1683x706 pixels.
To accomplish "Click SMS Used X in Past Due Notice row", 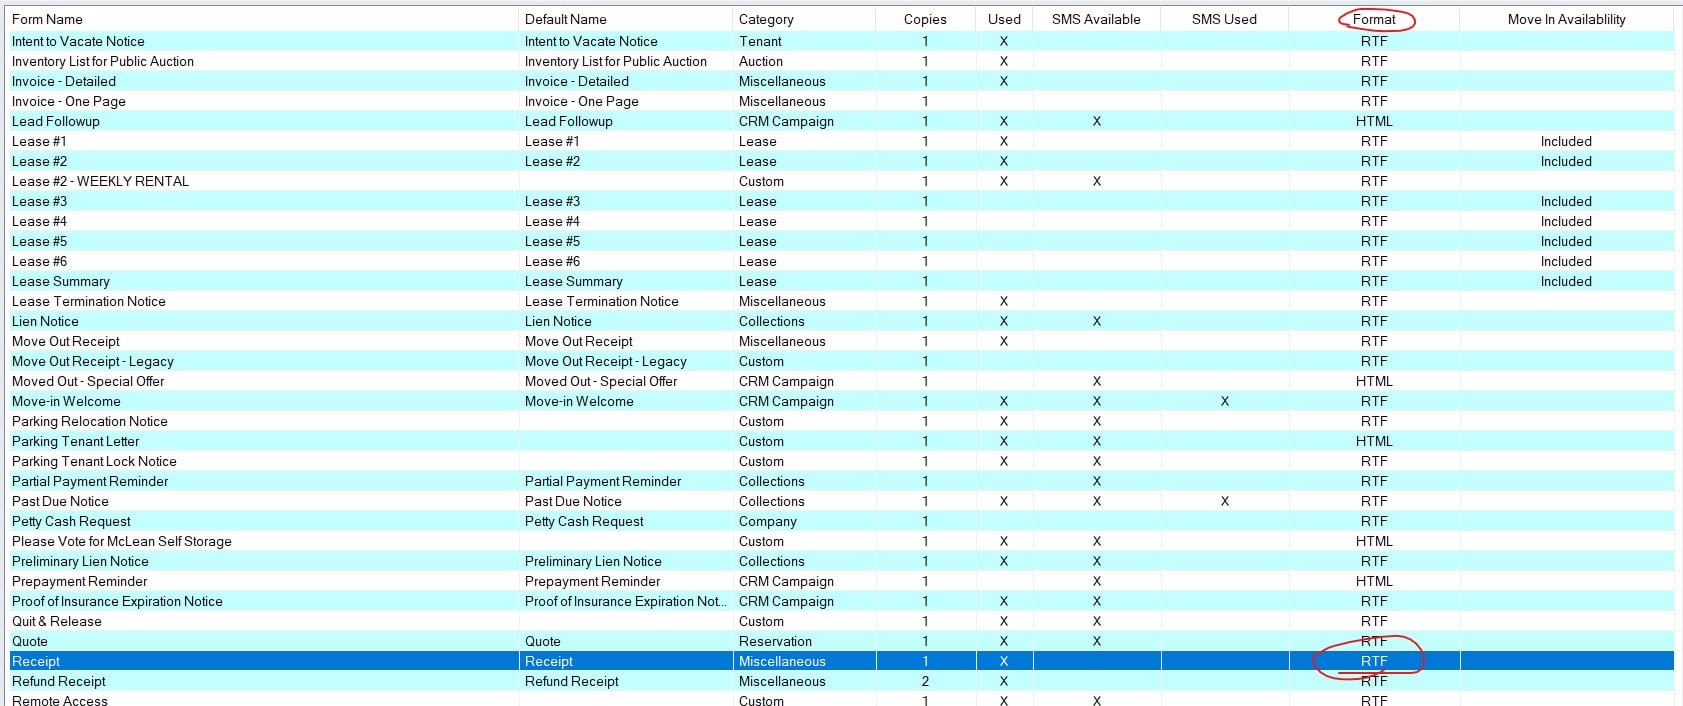I will point(1225,501).
